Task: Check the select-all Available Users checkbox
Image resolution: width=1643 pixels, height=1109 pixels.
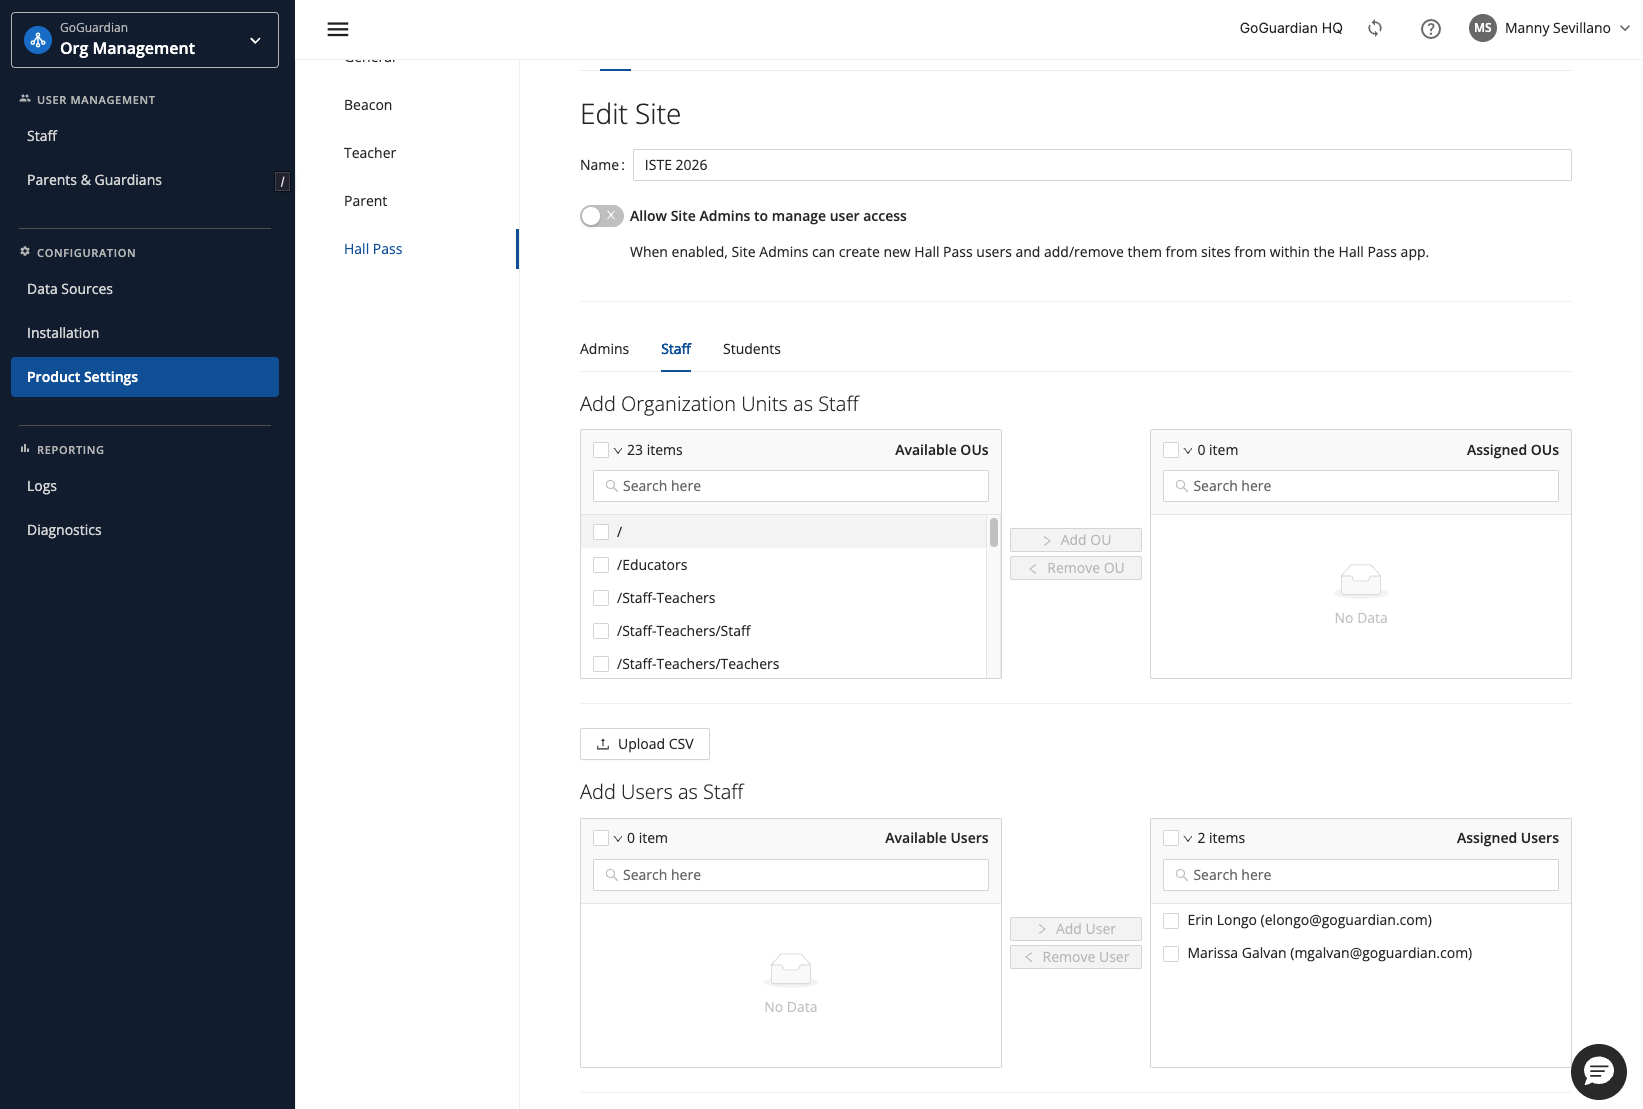Action: coord(601,838)
